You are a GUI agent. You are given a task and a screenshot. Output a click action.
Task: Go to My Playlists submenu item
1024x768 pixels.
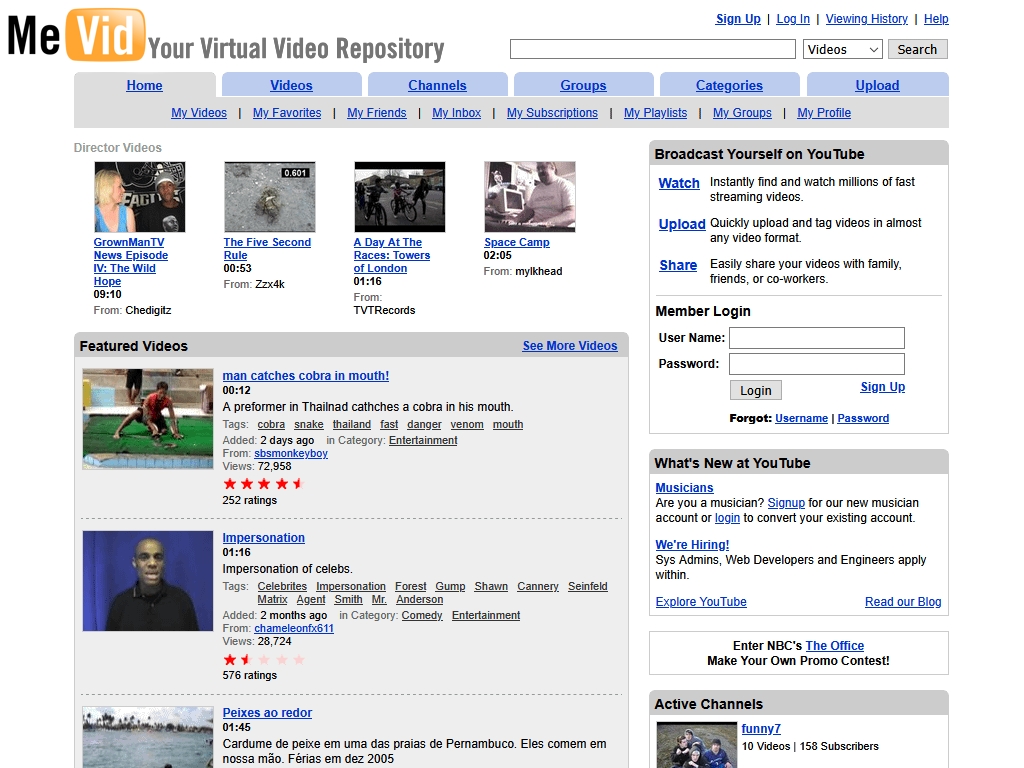(655, 113)
